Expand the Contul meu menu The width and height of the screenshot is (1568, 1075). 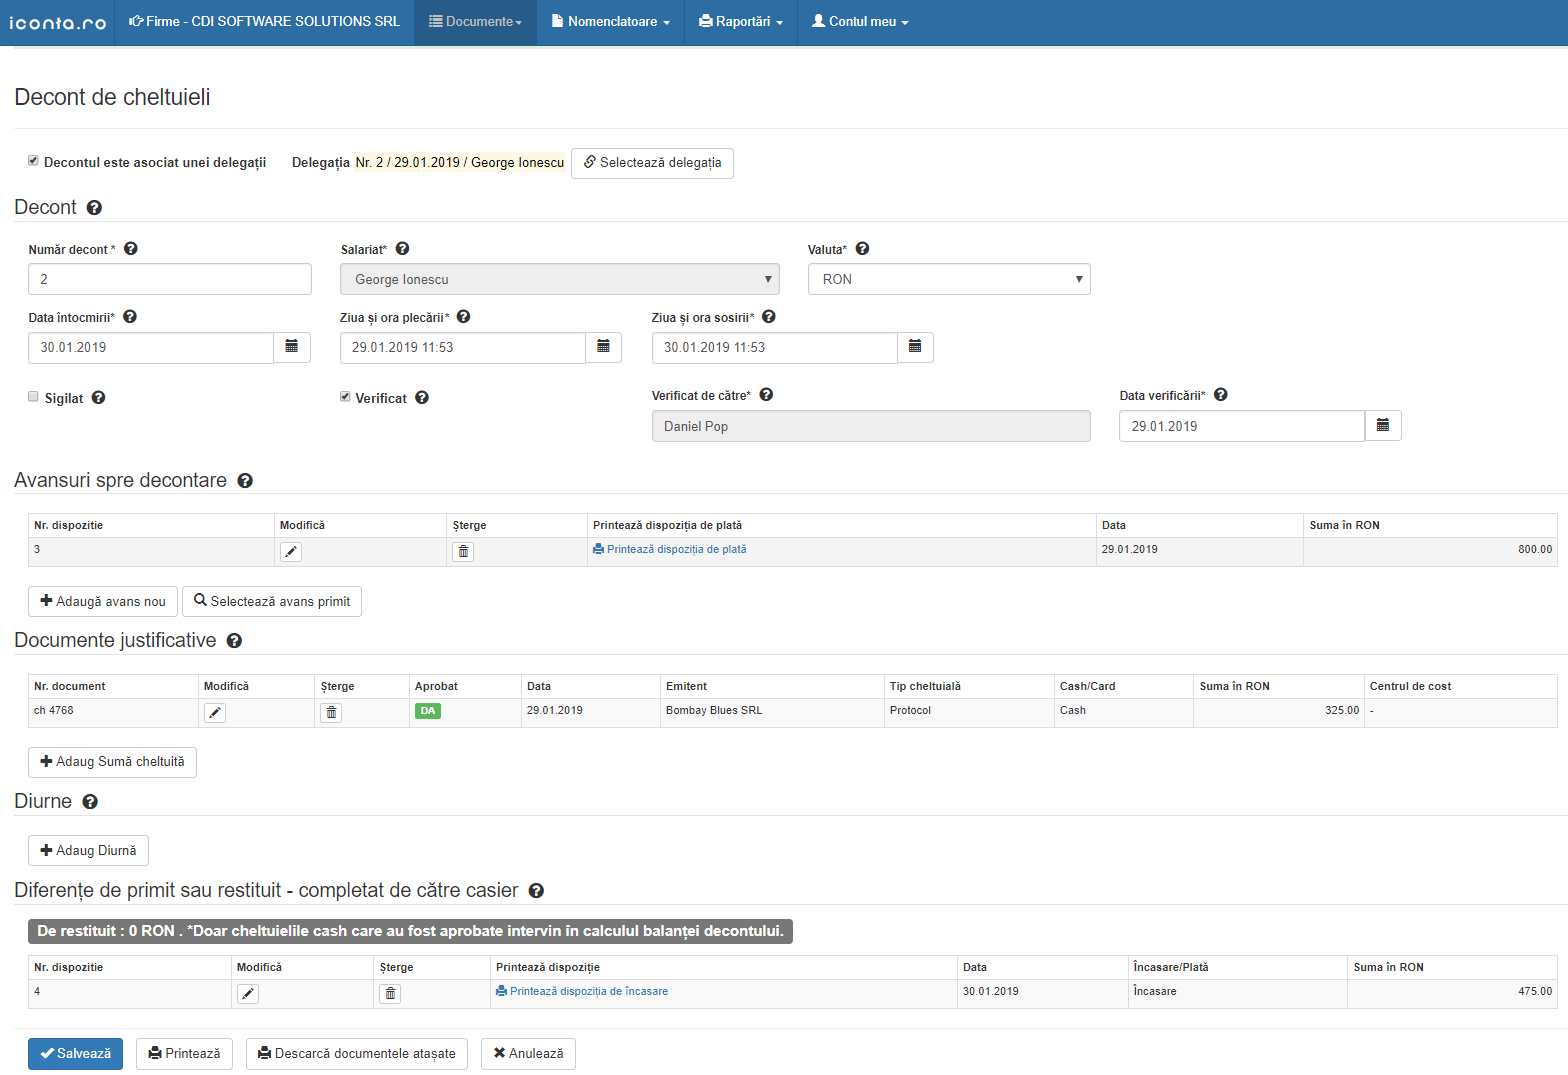coord(860,22)
